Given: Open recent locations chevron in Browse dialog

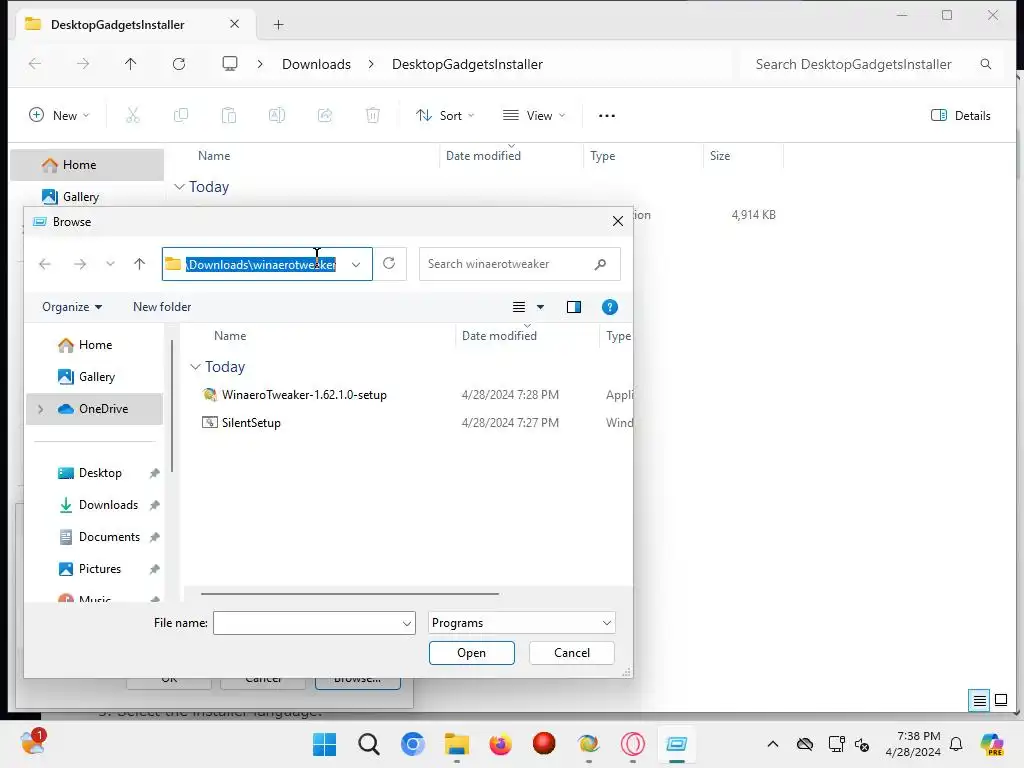Looking at the screenshot, I should pos(110,264).
